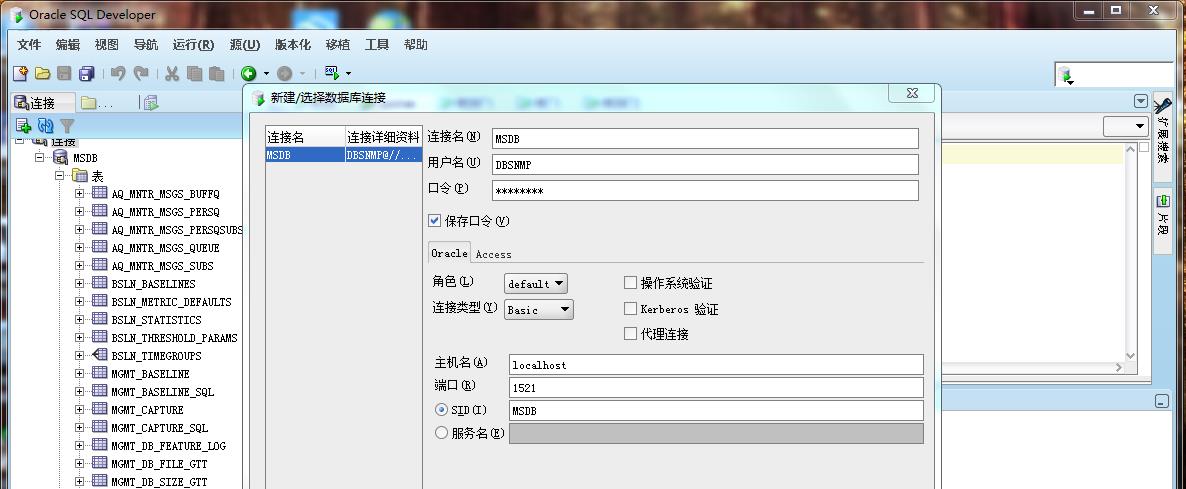Screen dimensions: 1186x489
Task: Expand the AQ_MNTR_MSGS_BUFFQ table node
Action: 79,193
